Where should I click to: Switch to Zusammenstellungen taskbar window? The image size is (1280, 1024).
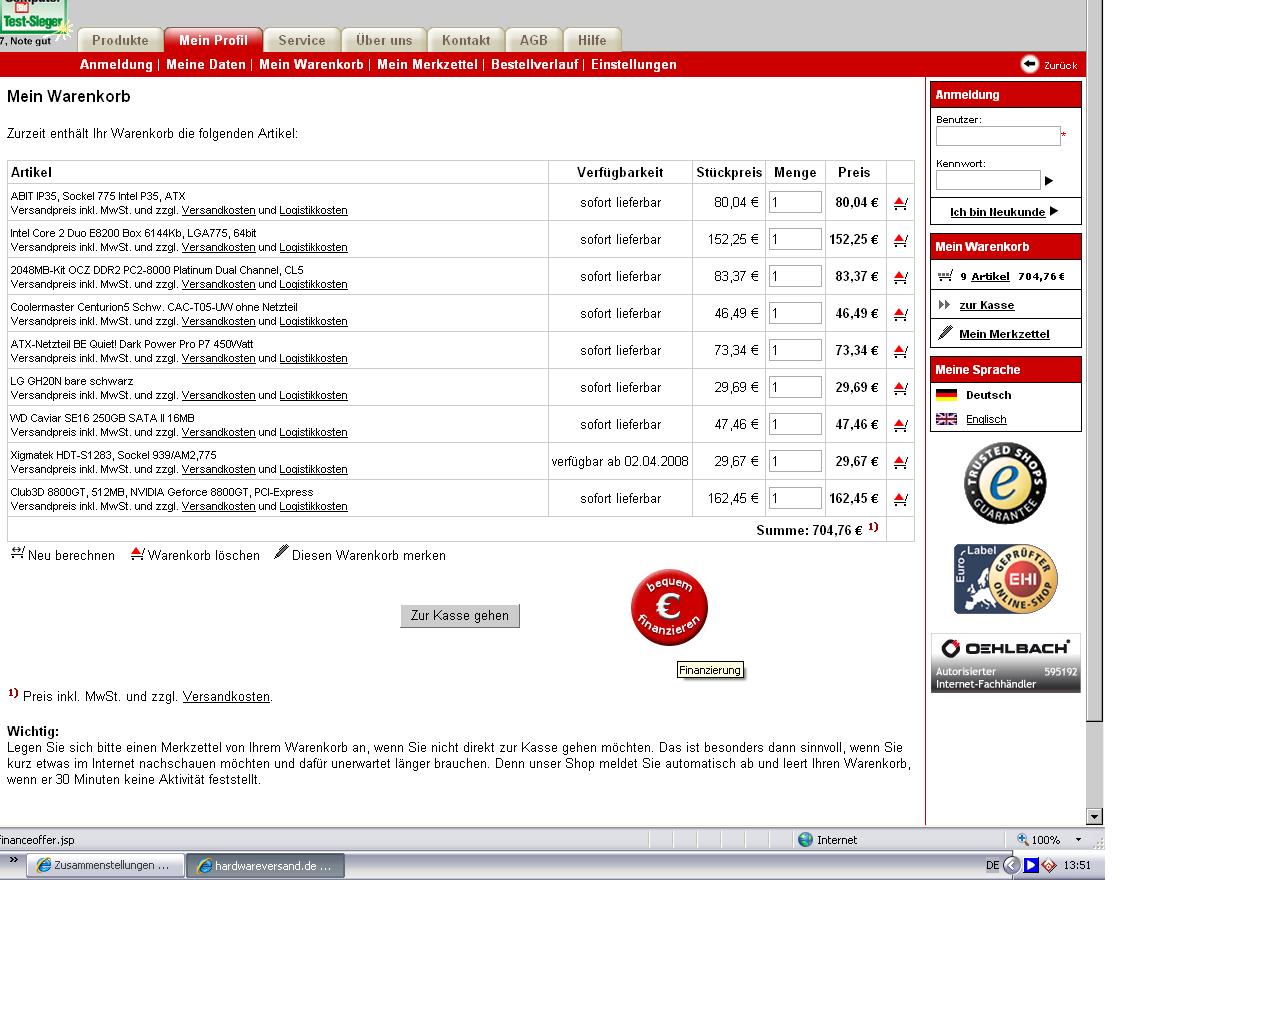click(105, 866)
